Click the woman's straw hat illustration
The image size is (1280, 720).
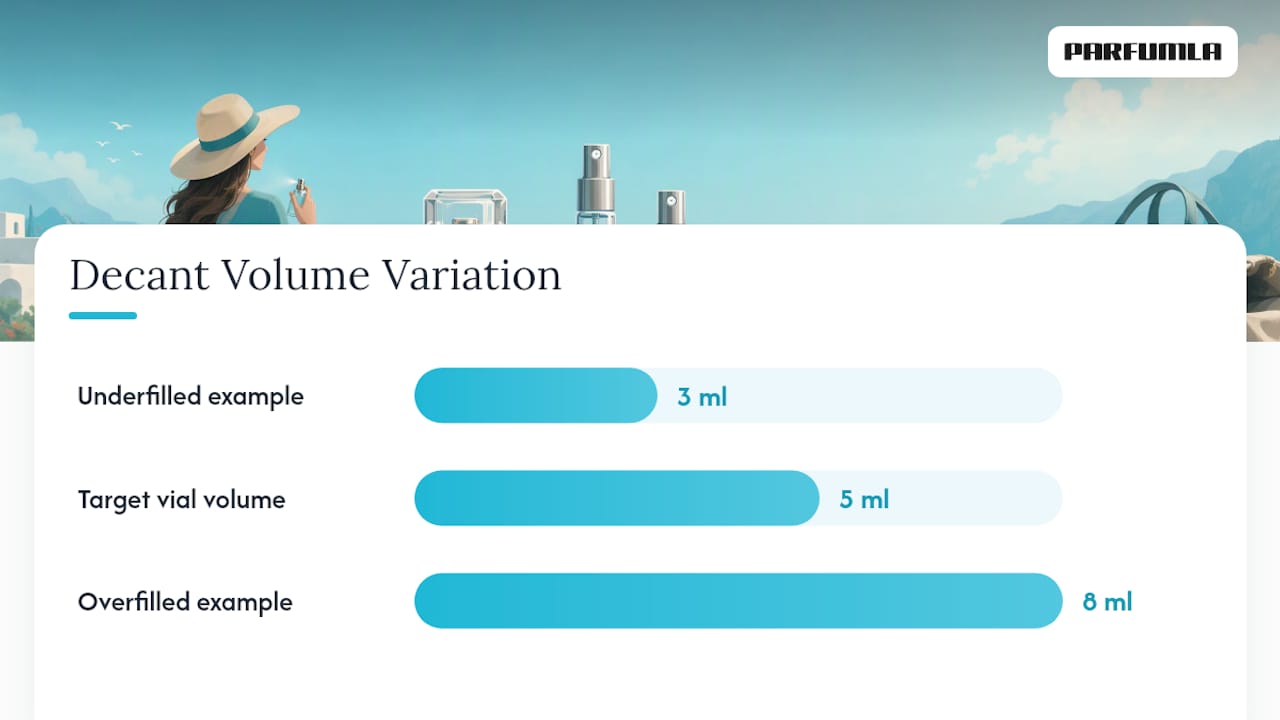pyautogui.click(x=234, y=135)
